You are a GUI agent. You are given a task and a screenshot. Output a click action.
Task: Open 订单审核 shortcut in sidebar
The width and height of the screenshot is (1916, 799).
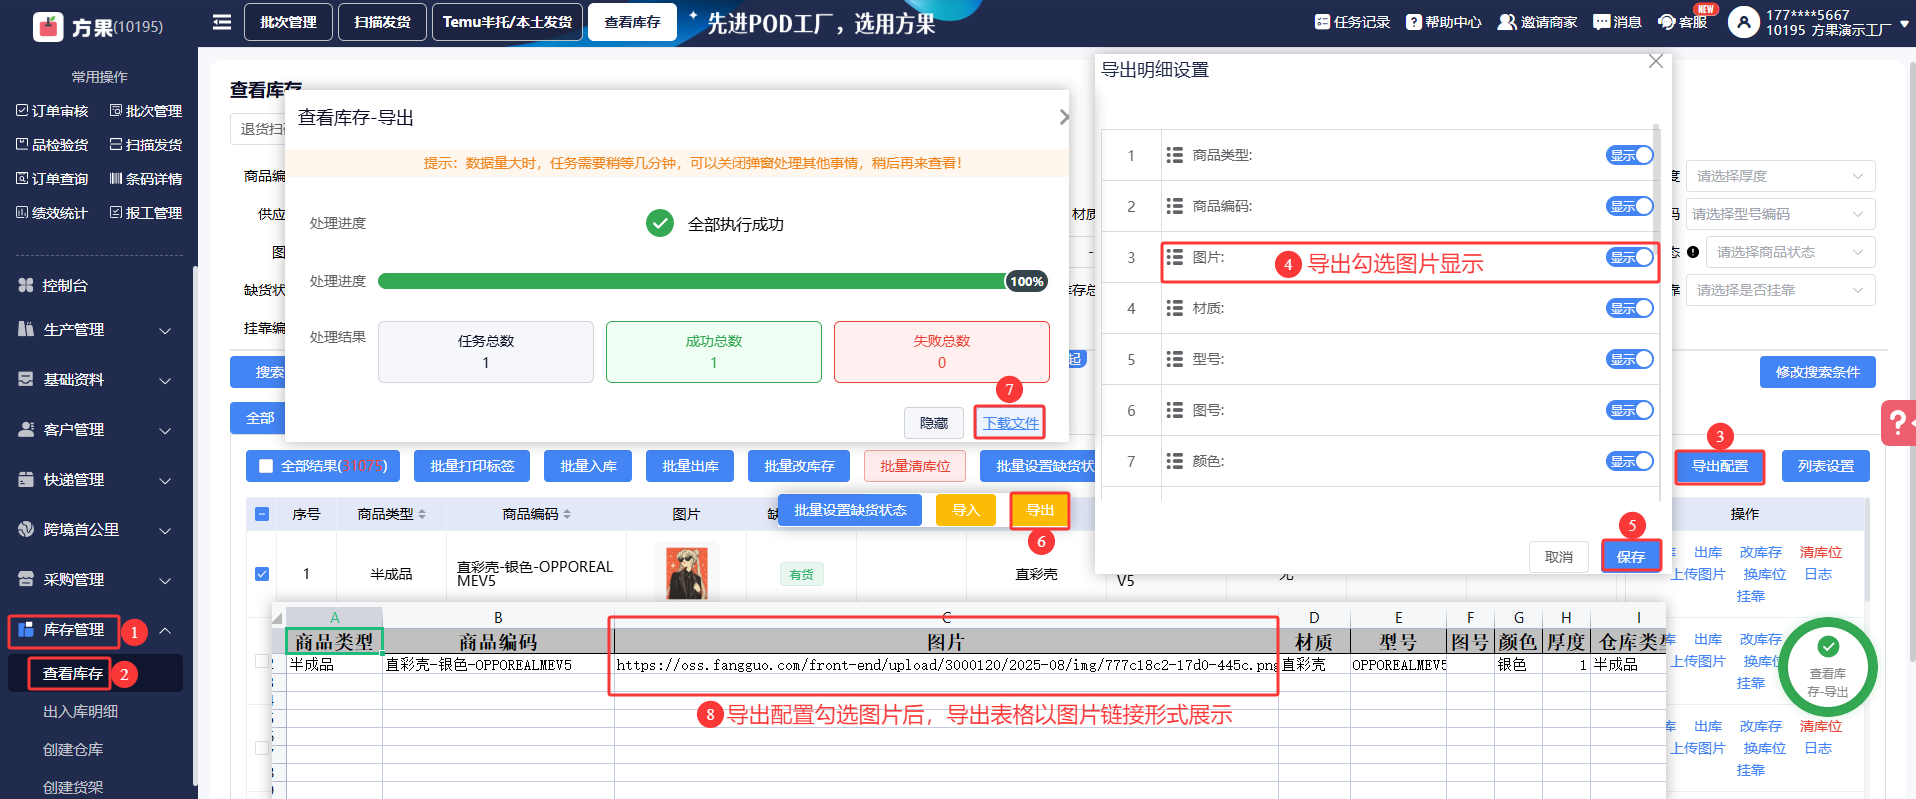[x=52, y=111]
